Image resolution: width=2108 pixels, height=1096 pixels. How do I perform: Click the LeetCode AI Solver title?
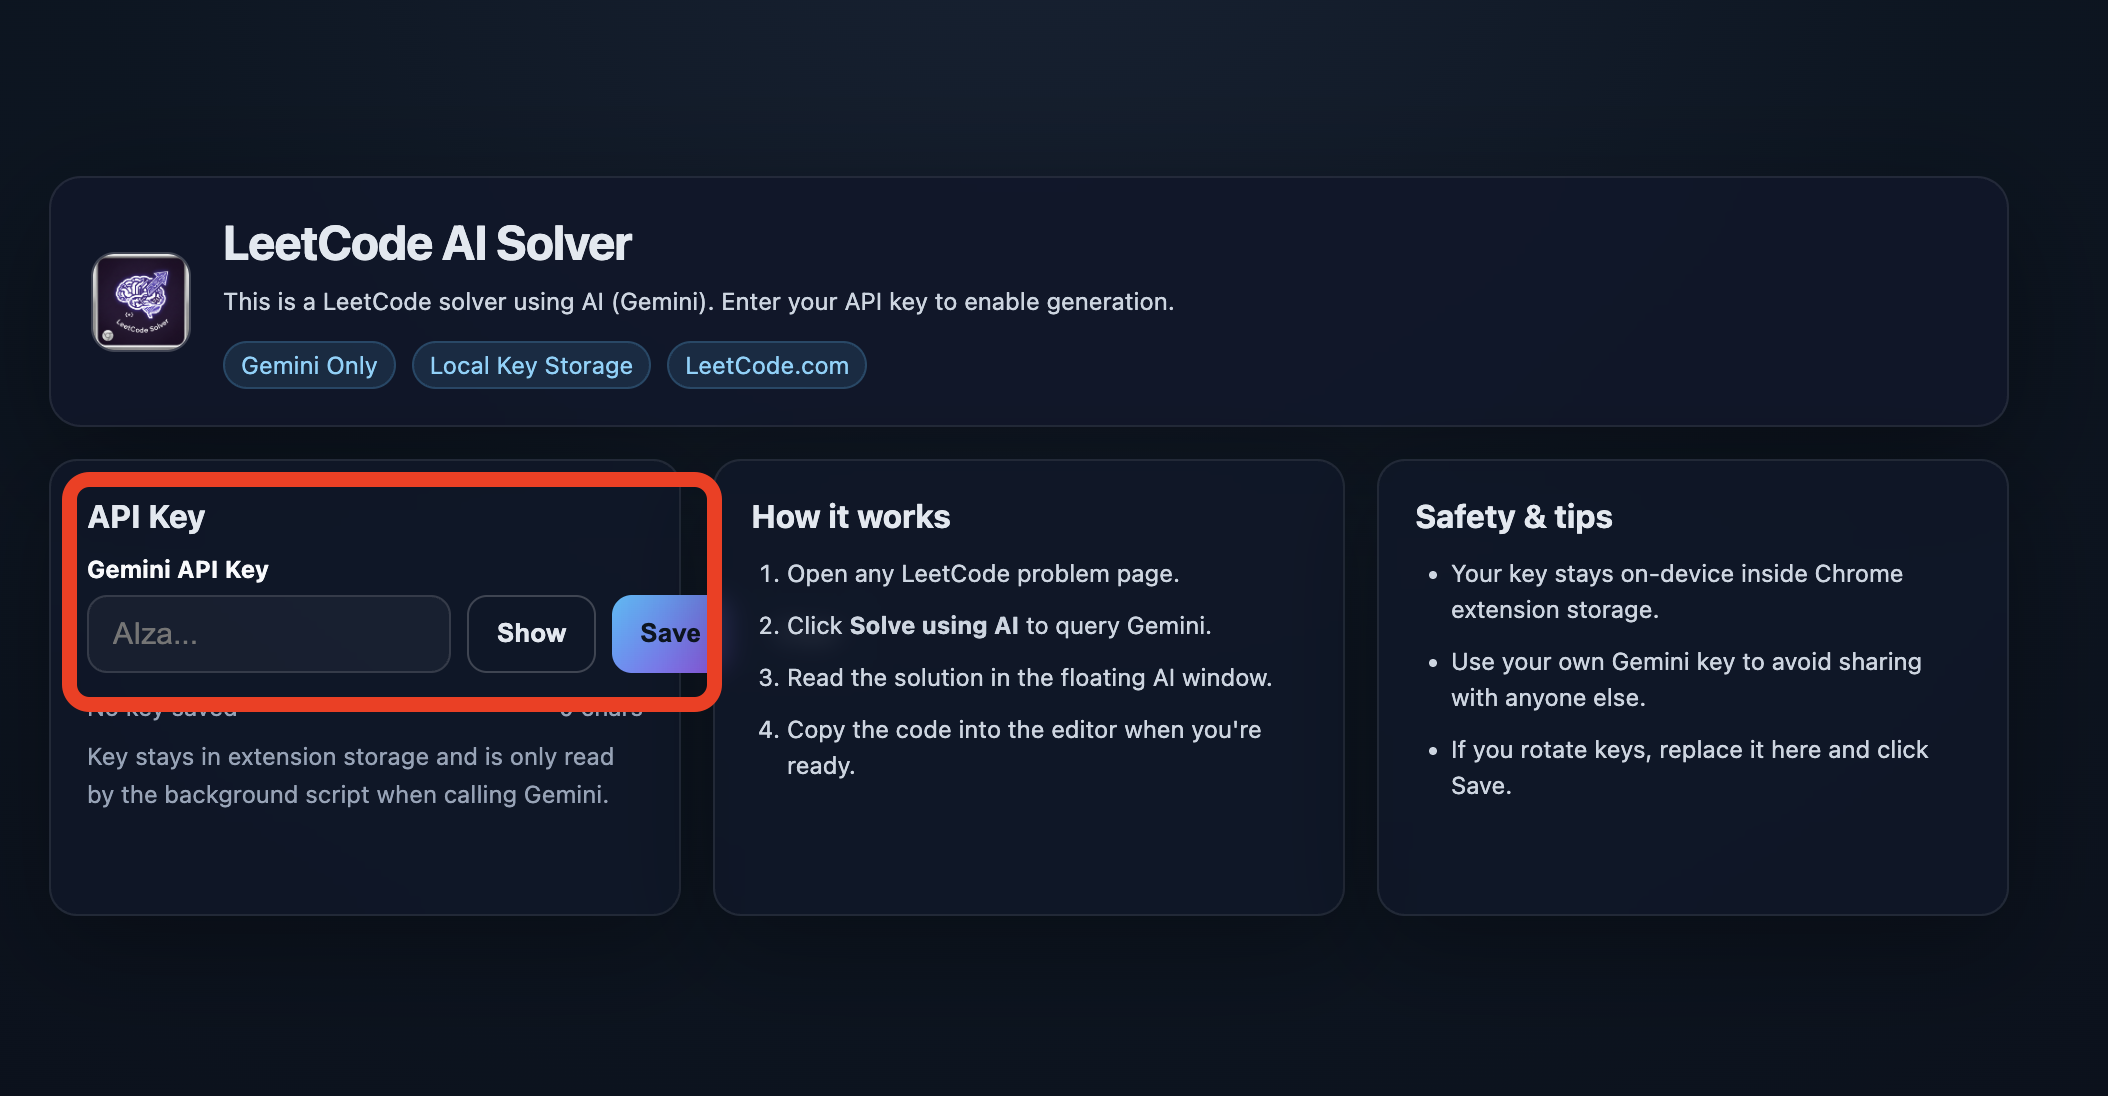point(427,244)
